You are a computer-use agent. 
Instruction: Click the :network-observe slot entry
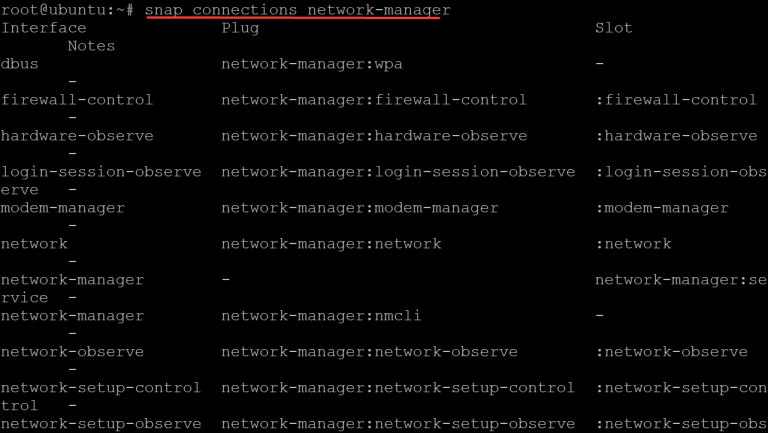(x=672, y=352)
